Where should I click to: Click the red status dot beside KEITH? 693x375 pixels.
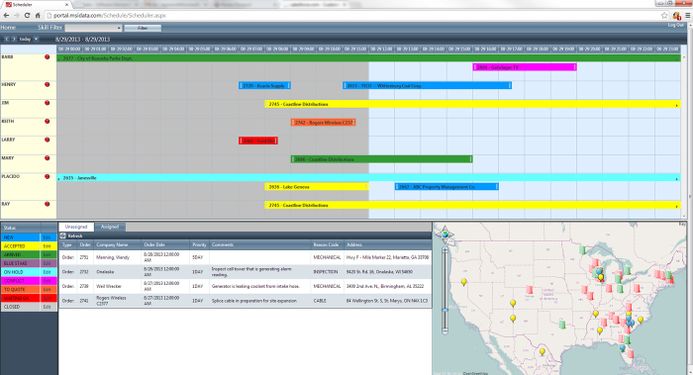click(x=47, y=121)
